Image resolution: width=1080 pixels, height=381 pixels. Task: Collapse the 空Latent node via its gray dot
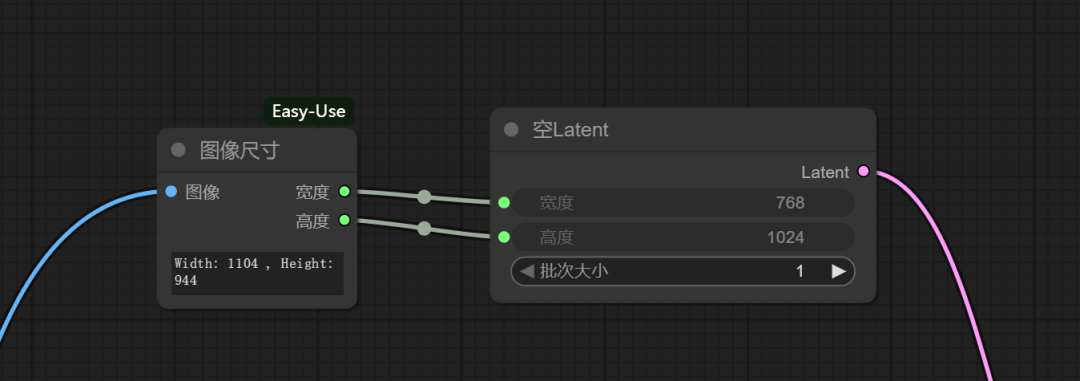pos(511,130)
